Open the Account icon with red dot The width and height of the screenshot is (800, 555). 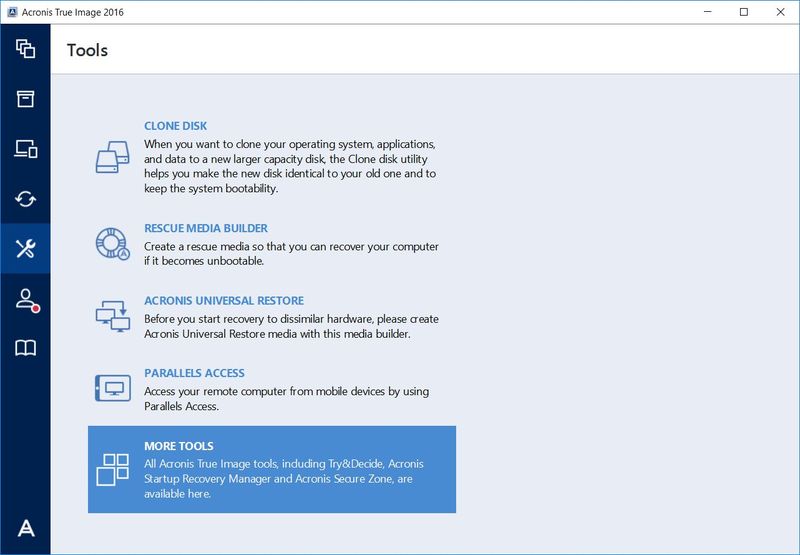coord(25,299)
